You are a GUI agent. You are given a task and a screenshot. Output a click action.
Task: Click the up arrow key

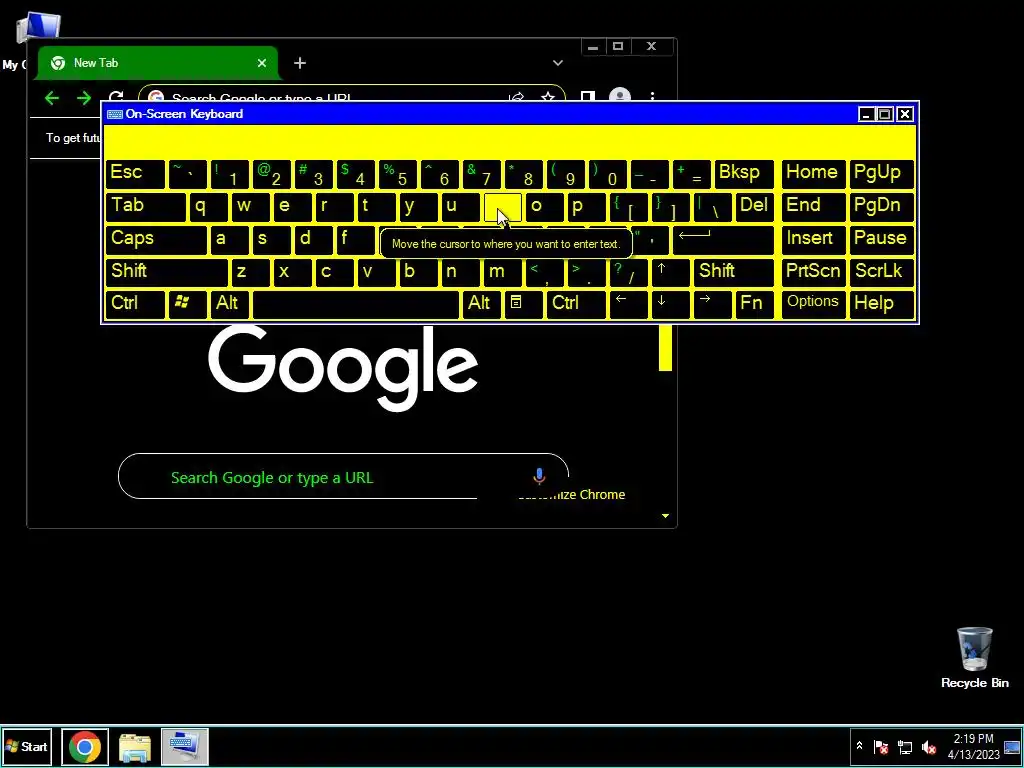671,271
